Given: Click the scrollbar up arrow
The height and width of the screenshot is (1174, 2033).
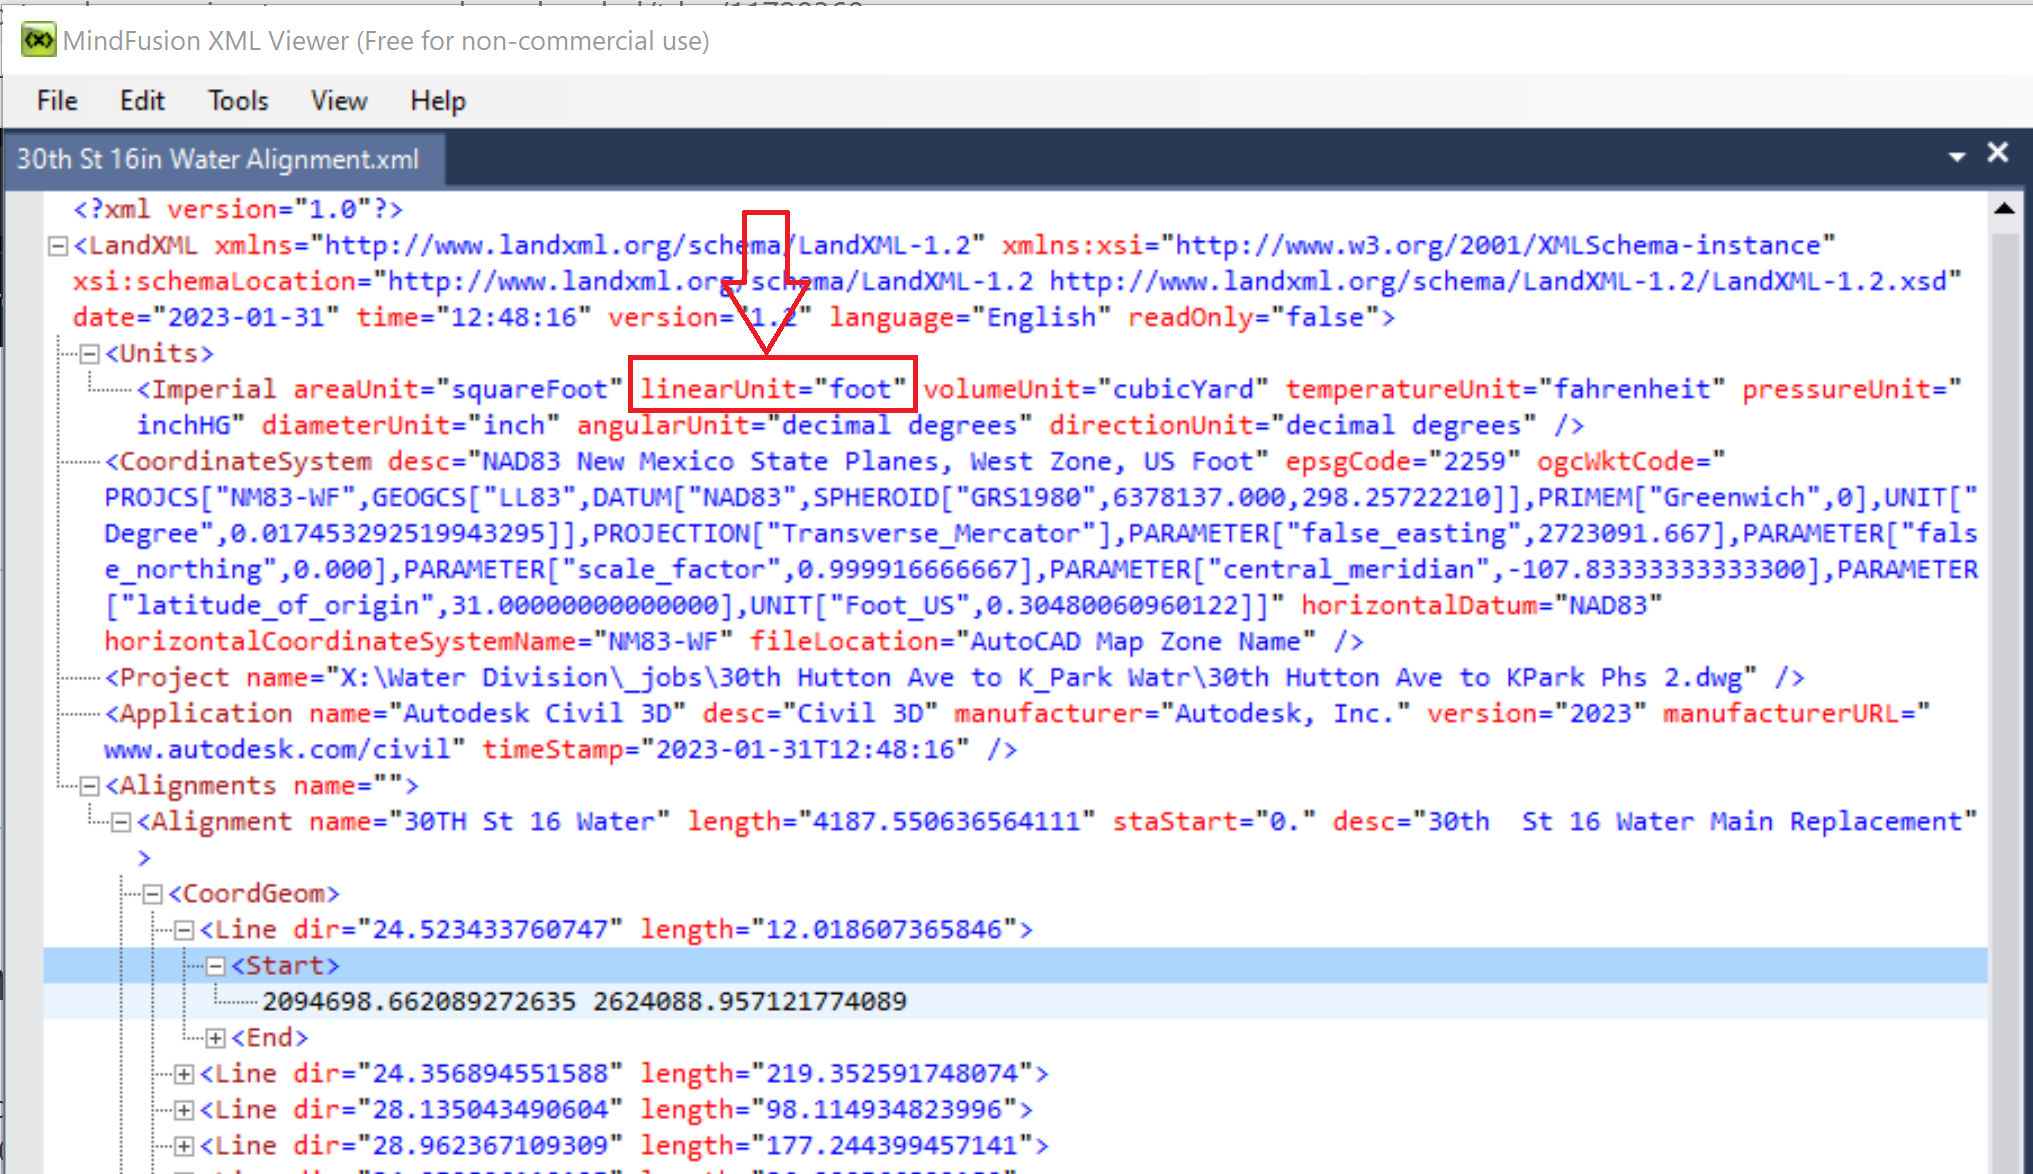Looking at the screenshot, I should (2005, 208).
